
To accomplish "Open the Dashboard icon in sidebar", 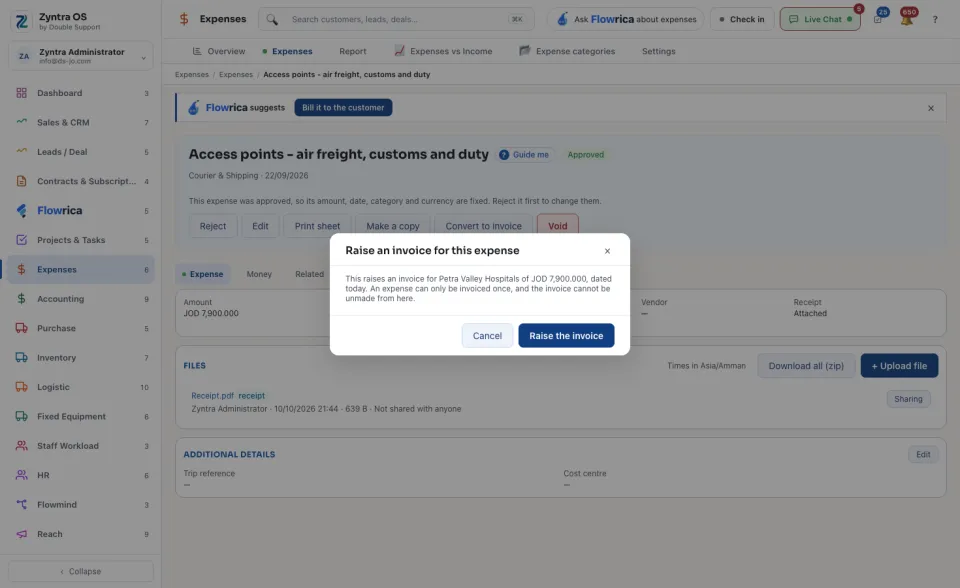I will click(x=21, y=93).
